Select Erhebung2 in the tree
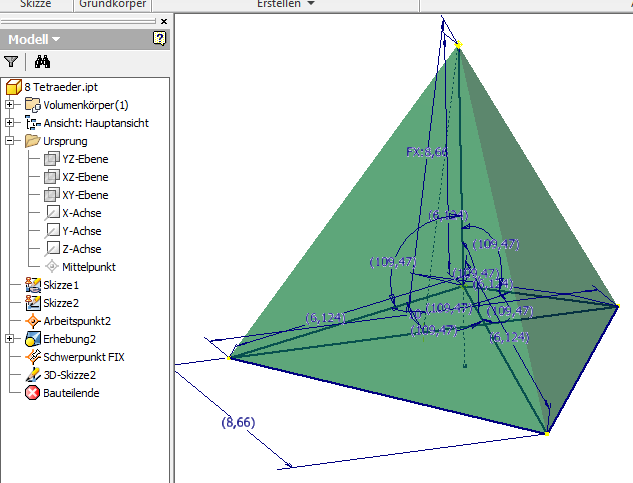The height and width of the screenshot is (483, 633). tap(69, 339)
